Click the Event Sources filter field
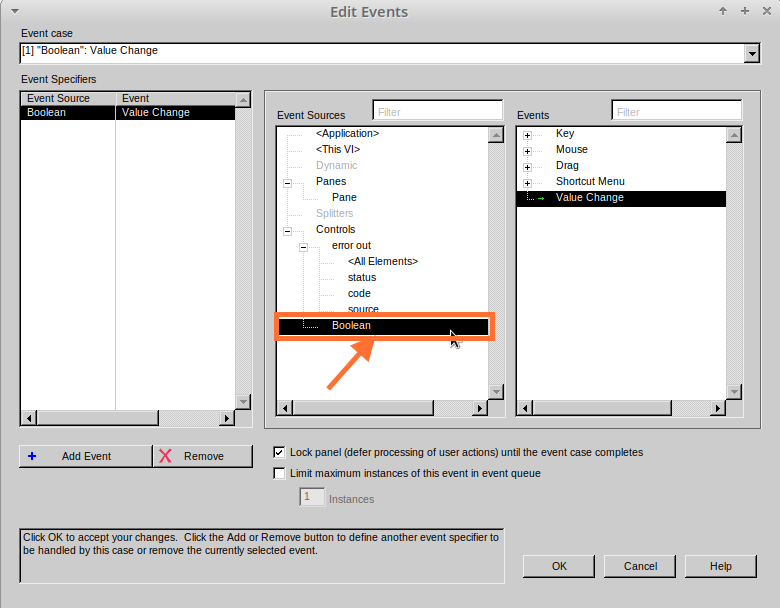Image resolution: width=780 pixels, height=608 pixels. (x=438, y=110)
